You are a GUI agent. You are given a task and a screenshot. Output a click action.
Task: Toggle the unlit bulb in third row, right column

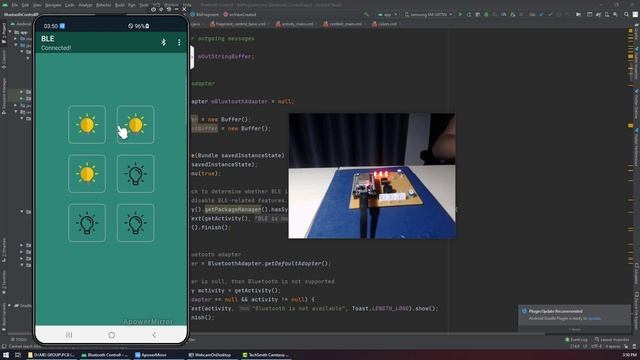pyautogui.click(x=136, y=223)
